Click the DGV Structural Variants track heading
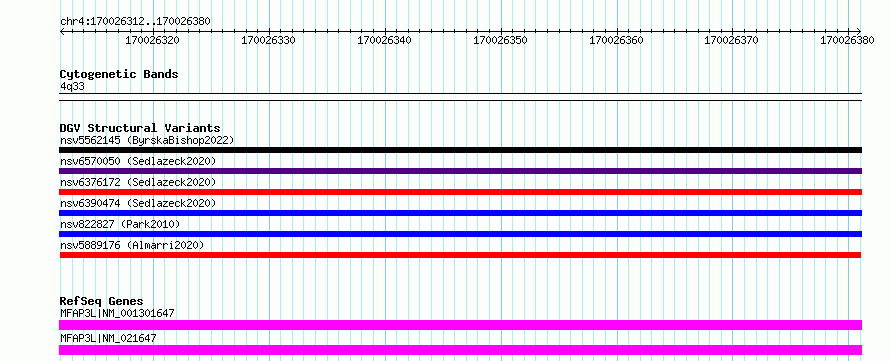The image size is (890, 361). 140,128
